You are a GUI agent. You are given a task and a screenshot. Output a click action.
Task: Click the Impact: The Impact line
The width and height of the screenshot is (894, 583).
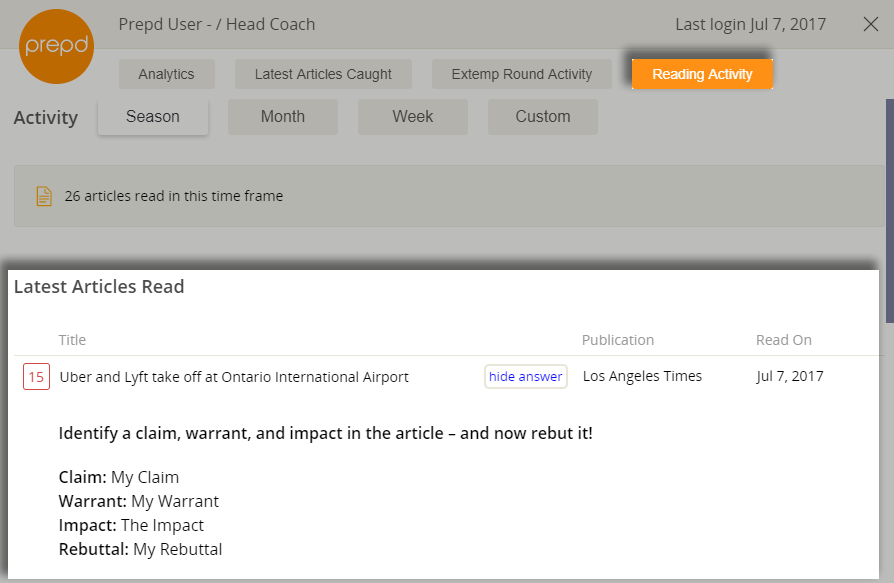tap(131, 525)
